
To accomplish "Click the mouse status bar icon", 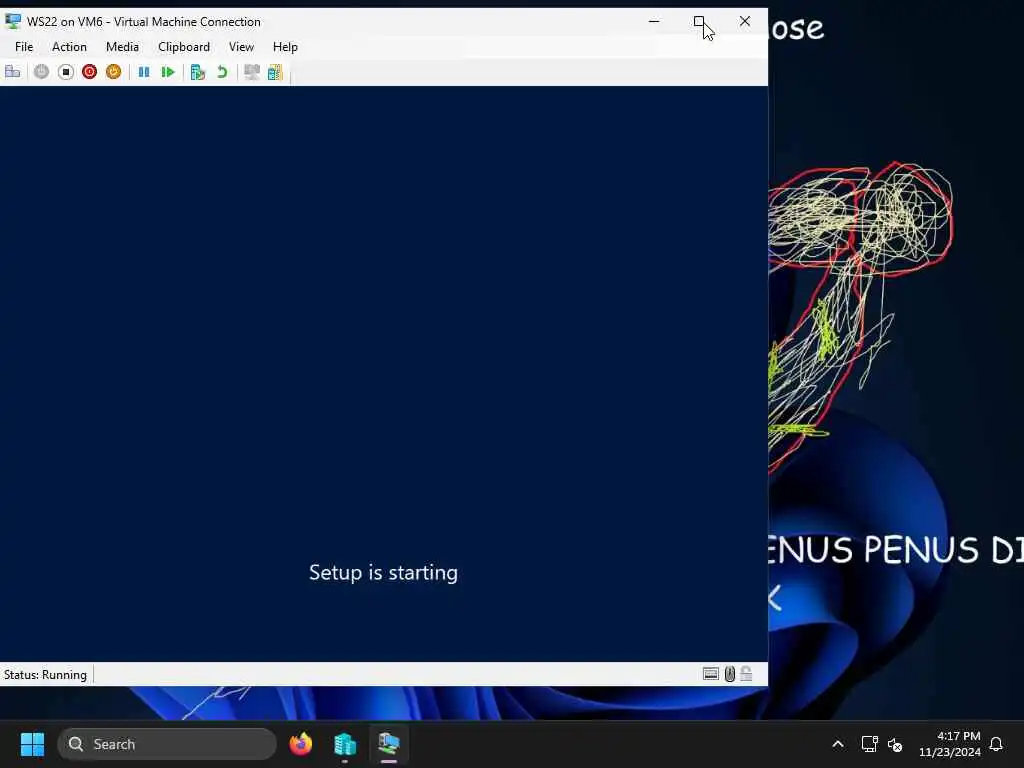I will coord(729,674).
